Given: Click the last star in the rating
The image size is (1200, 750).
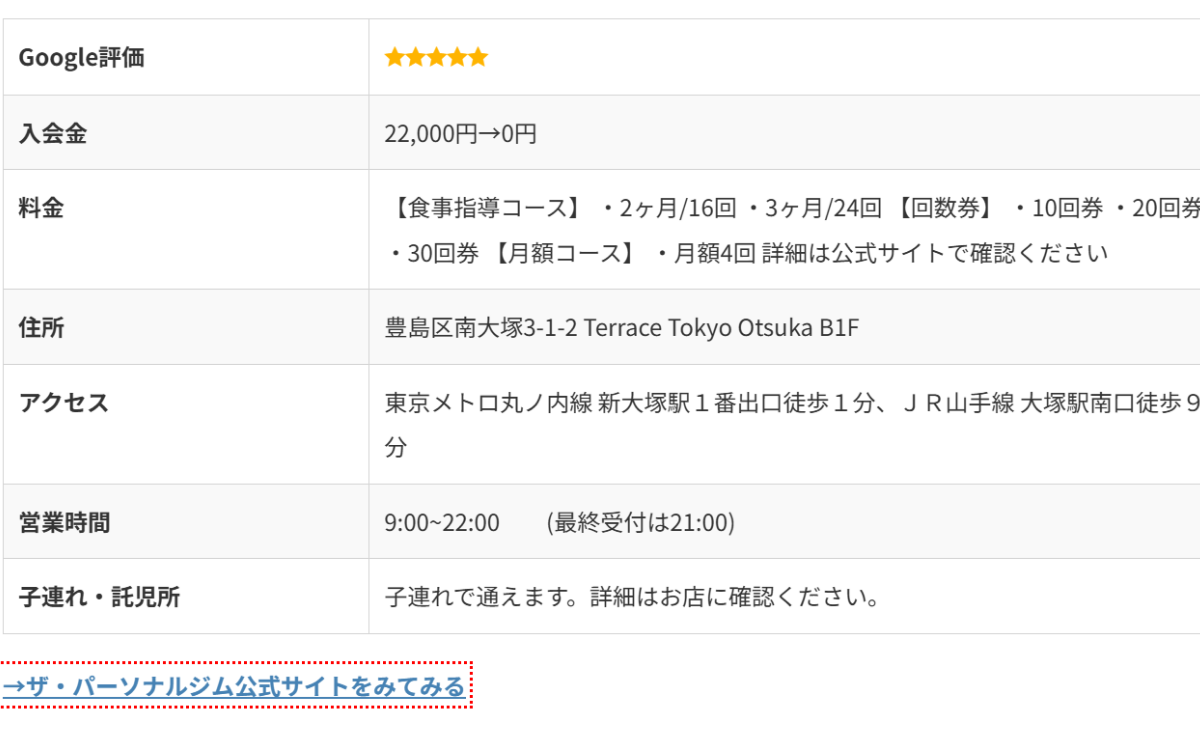Looking at the screenshot, I should [x=478, y=57].
